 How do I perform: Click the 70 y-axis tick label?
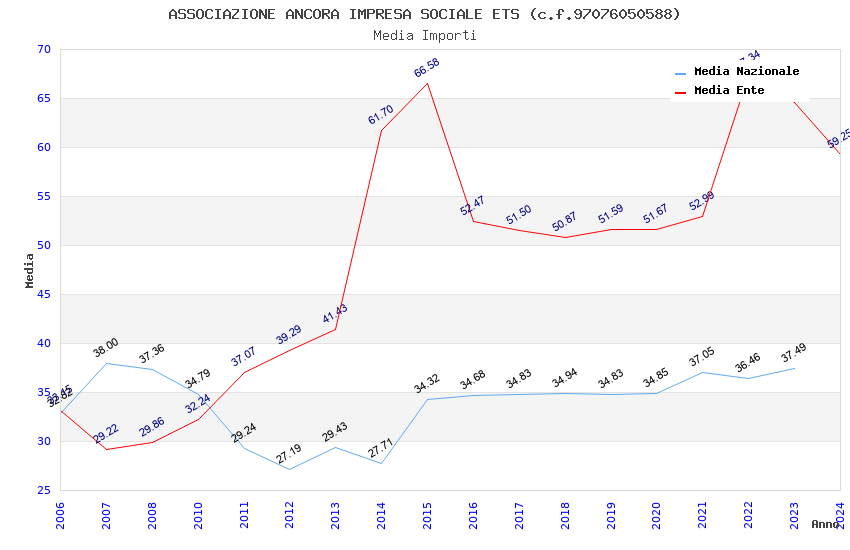[44, 49]
